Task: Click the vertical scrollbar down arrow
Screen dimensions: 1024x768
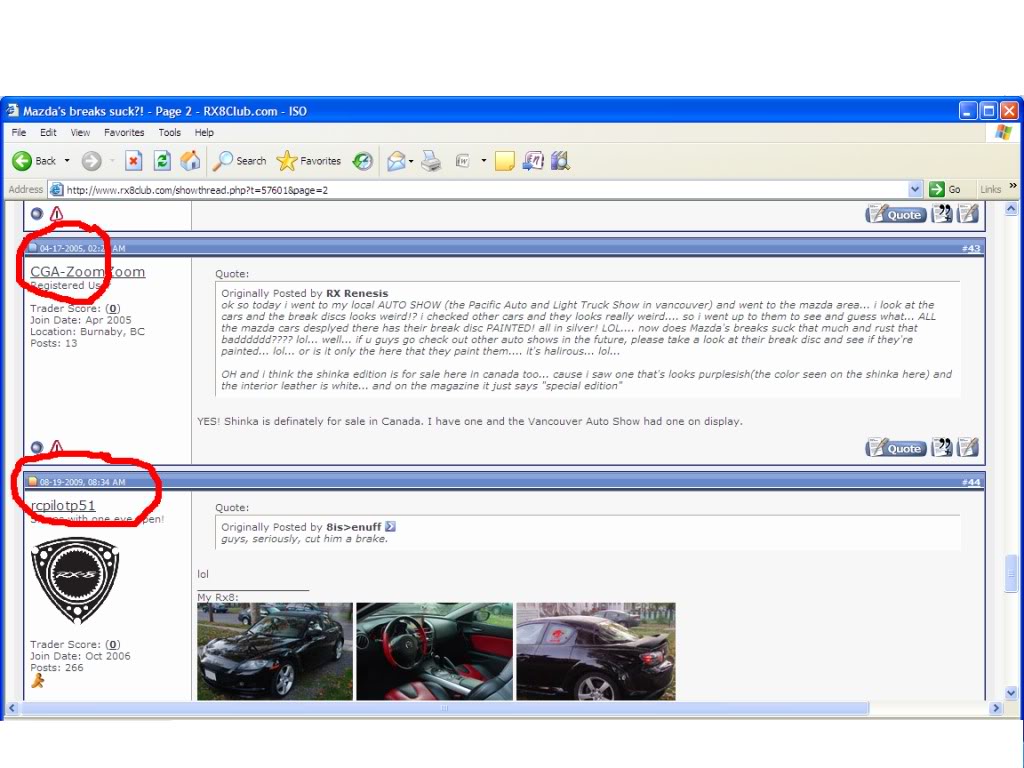Action: click(x=1011, y=693)
